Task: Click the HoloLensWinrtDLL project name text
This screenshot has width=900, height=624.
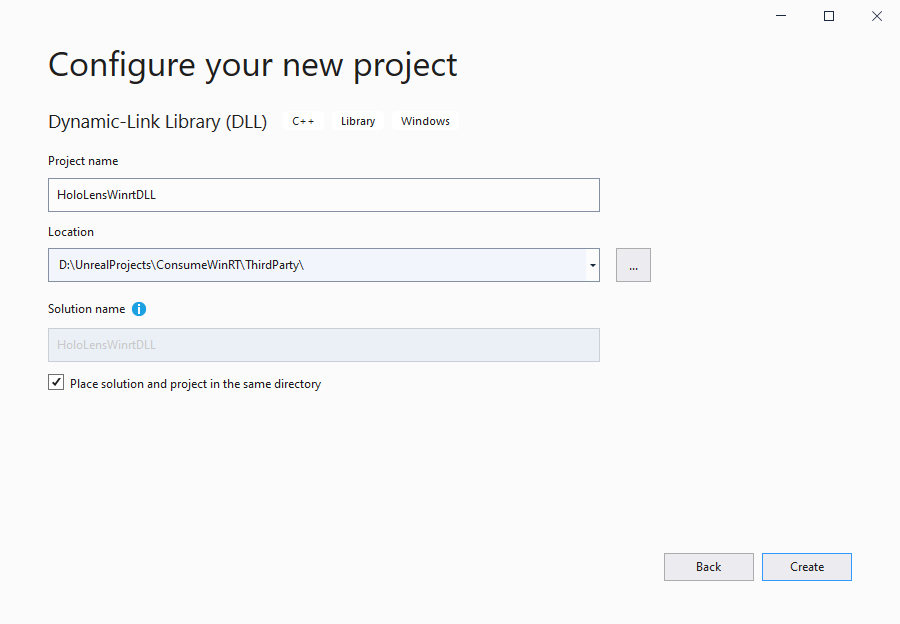Action: pyautogui.click(x=102, y=194)
